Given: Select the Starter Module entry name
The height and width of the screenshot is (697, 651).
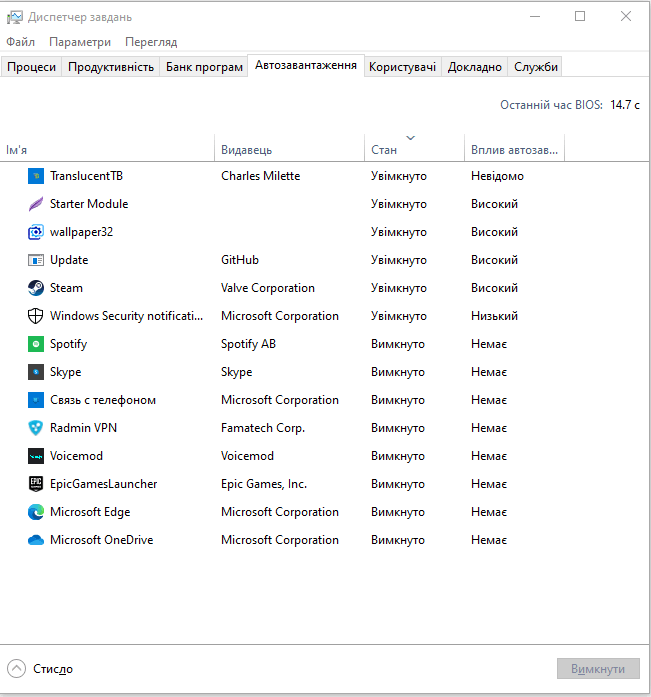Looking at the screenshot, I should pos(89,204).
